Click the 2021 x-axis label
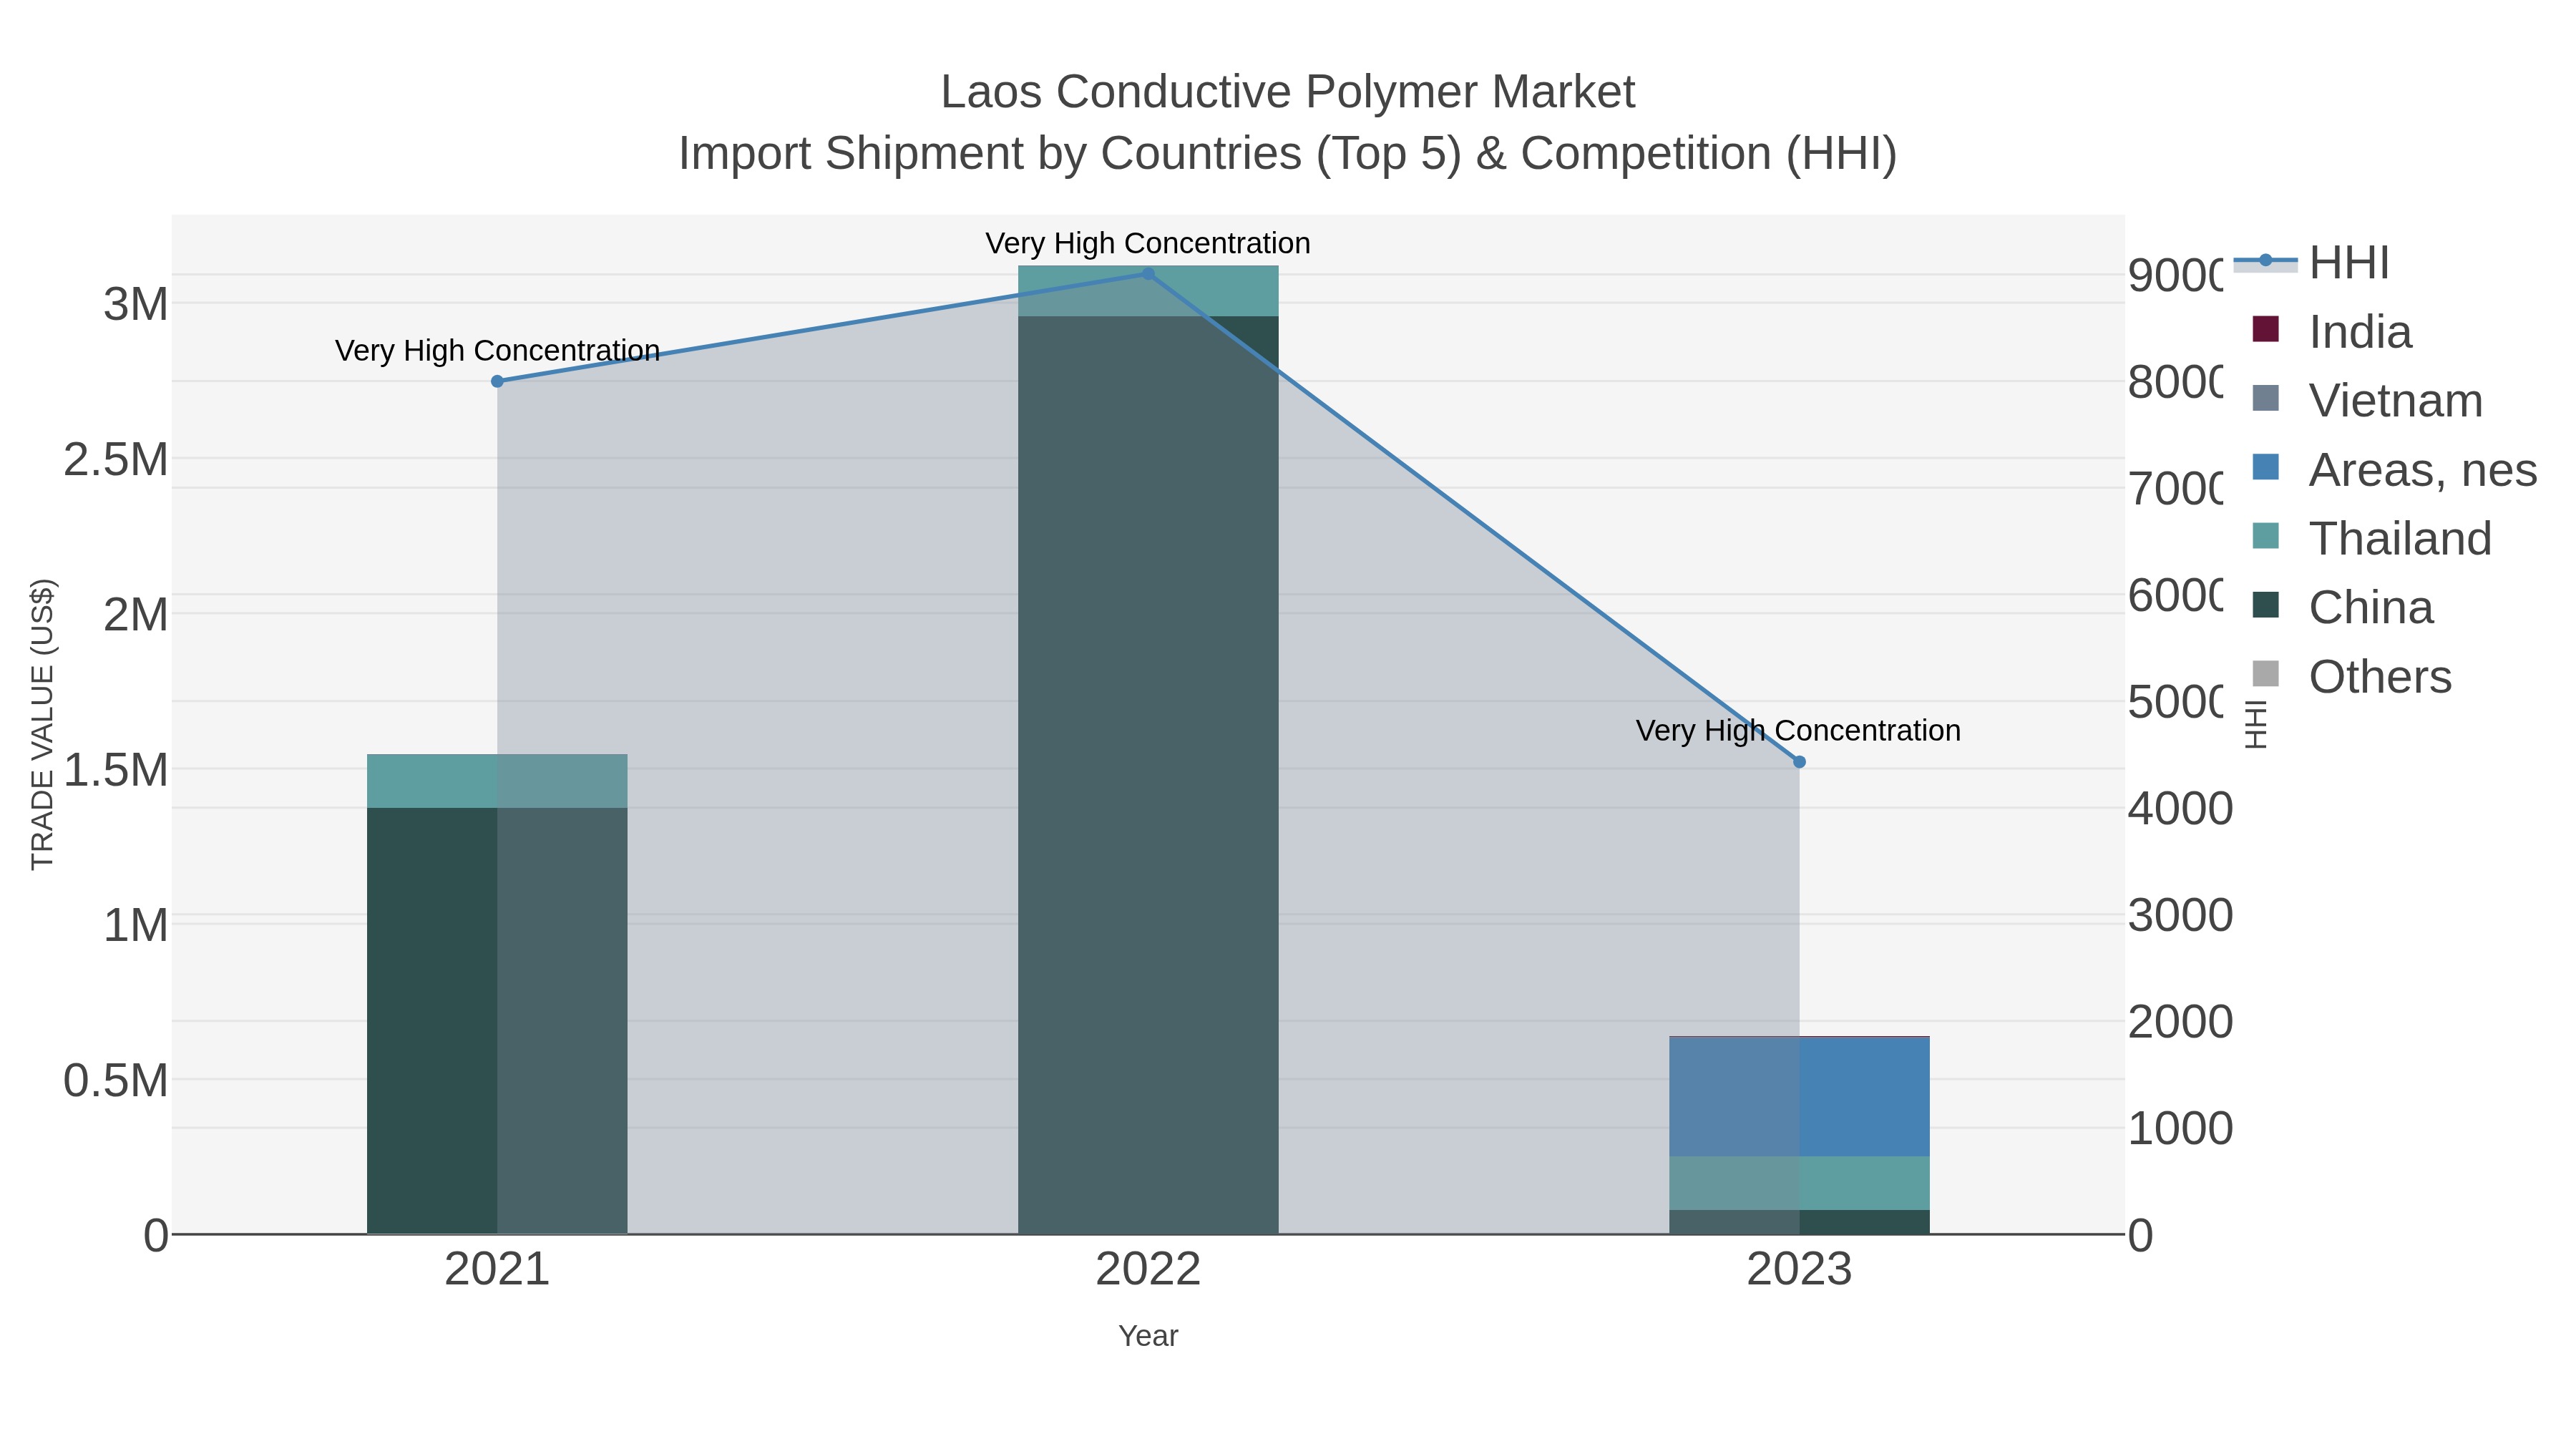This screenshot has height=1449, width=2576. pos(497,1270)
